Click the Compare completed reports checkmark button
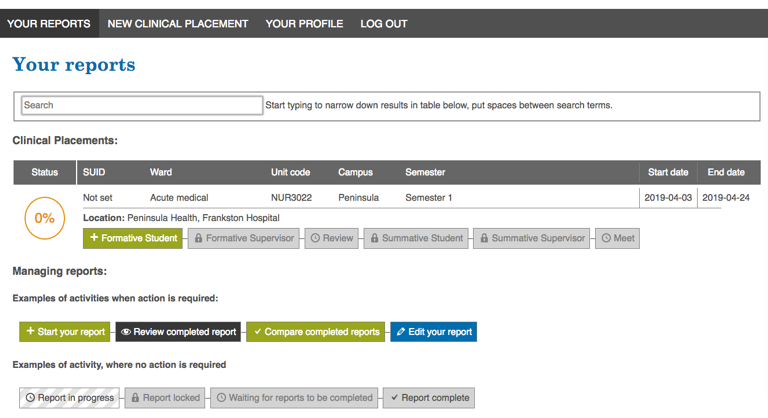Screen dimensions: 768x418 click(x=315, y=332)
